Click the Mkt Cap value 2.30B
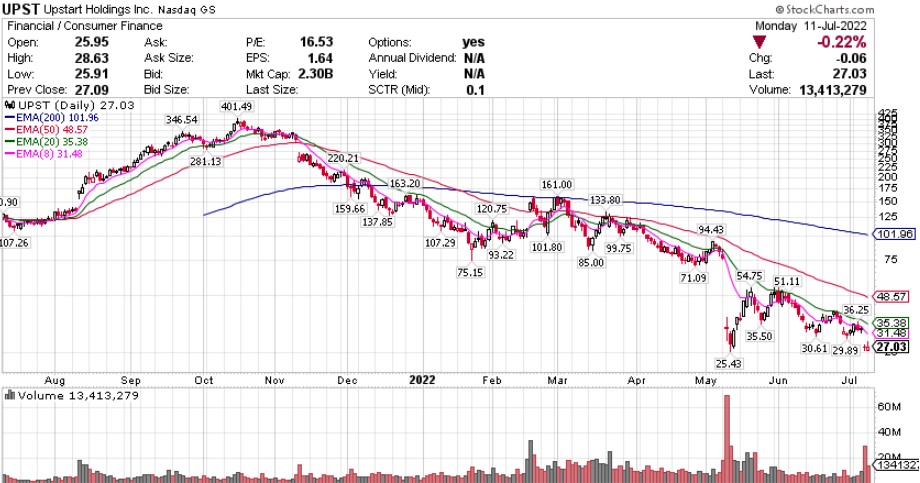 coord(316,74)
